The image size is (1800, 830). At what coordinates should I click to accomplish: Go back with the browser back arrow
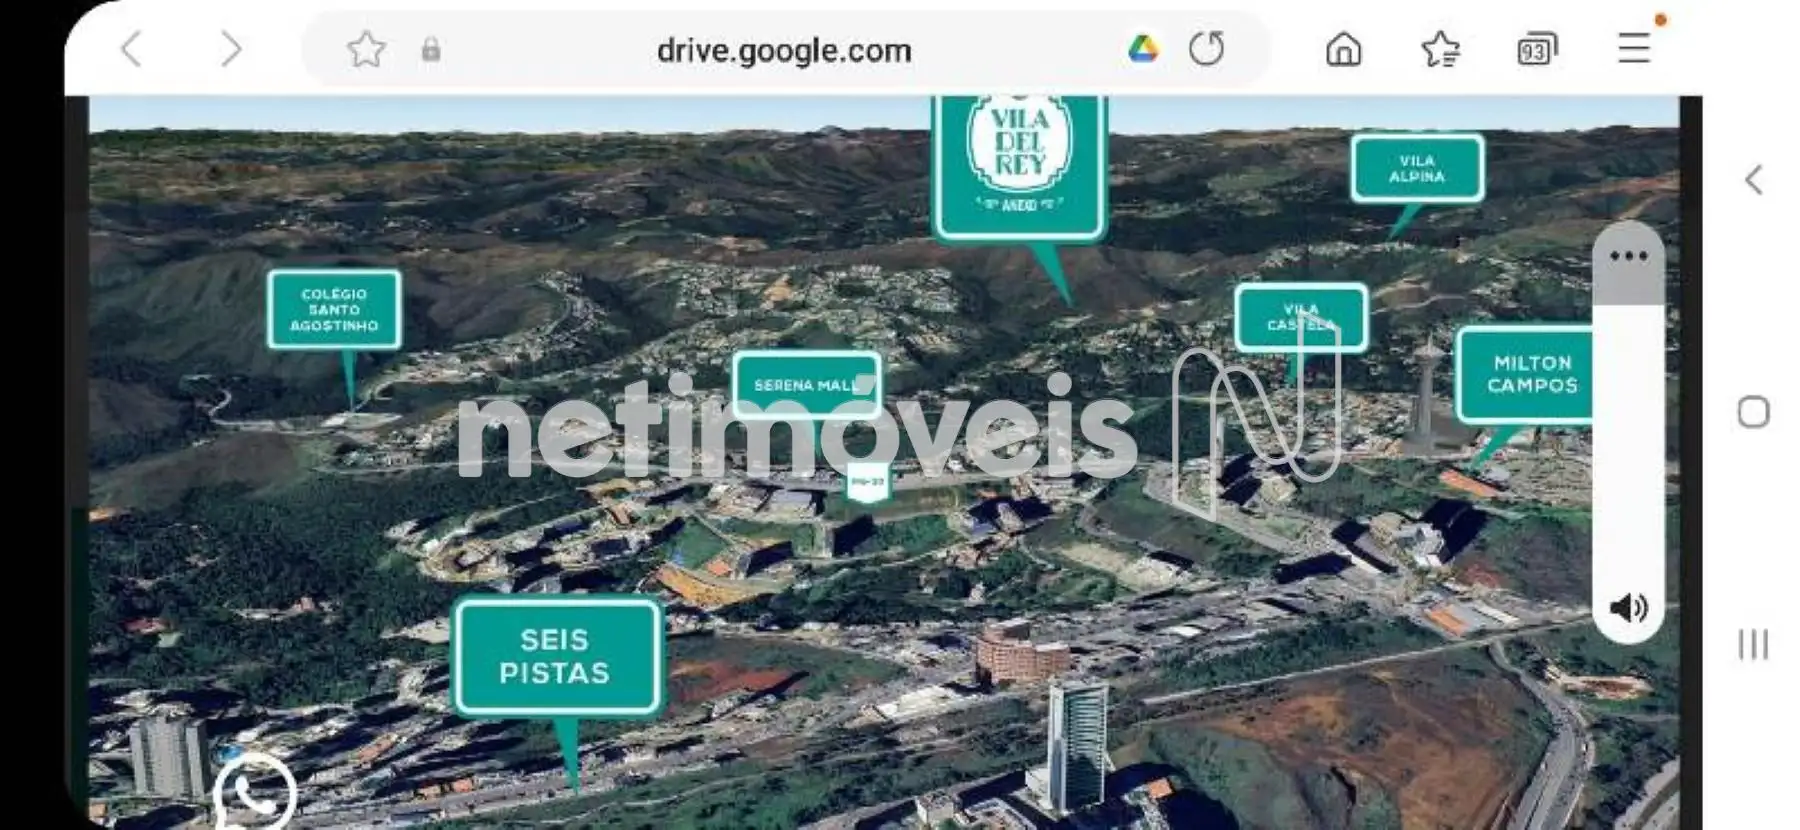click(132, 49)
